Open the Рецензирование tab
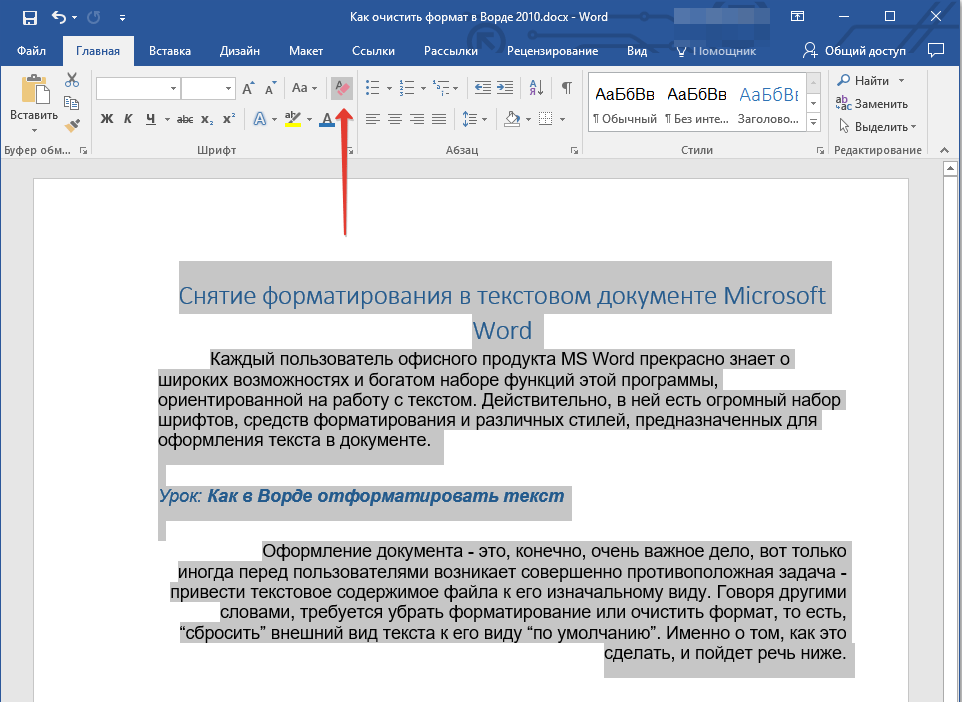This screenshot has width=962, height=702. 552,51
